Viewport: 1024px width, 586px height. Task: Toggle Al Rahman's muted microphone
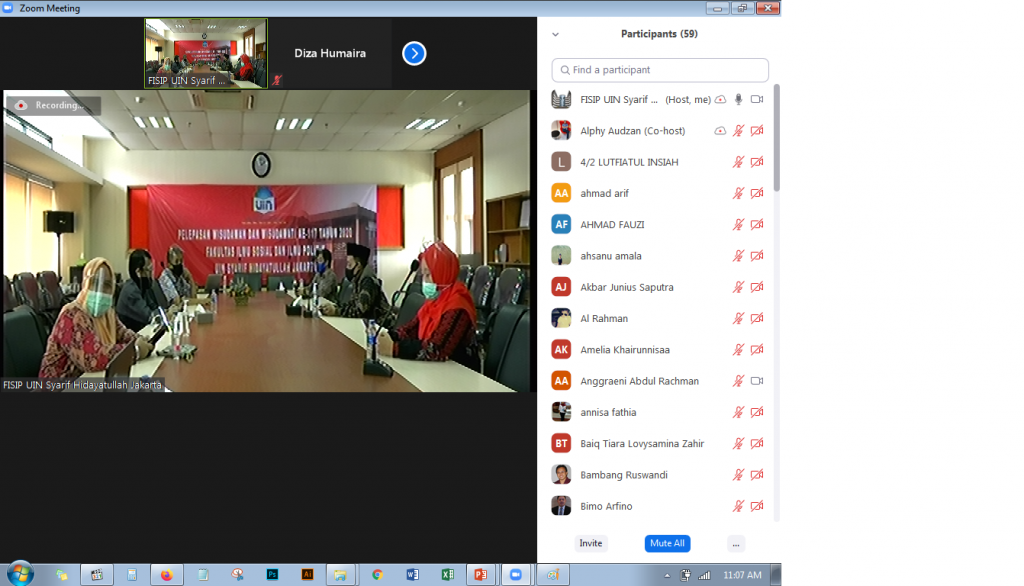click(x=739, y=318)
